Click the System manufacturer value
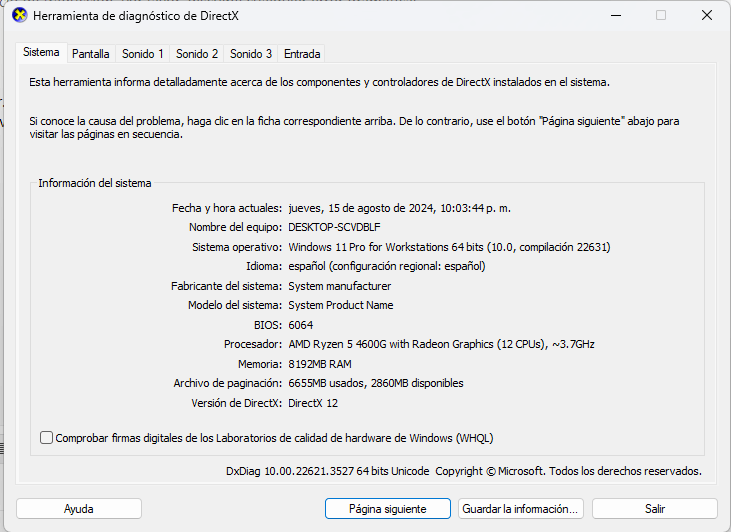 point(340,286)
